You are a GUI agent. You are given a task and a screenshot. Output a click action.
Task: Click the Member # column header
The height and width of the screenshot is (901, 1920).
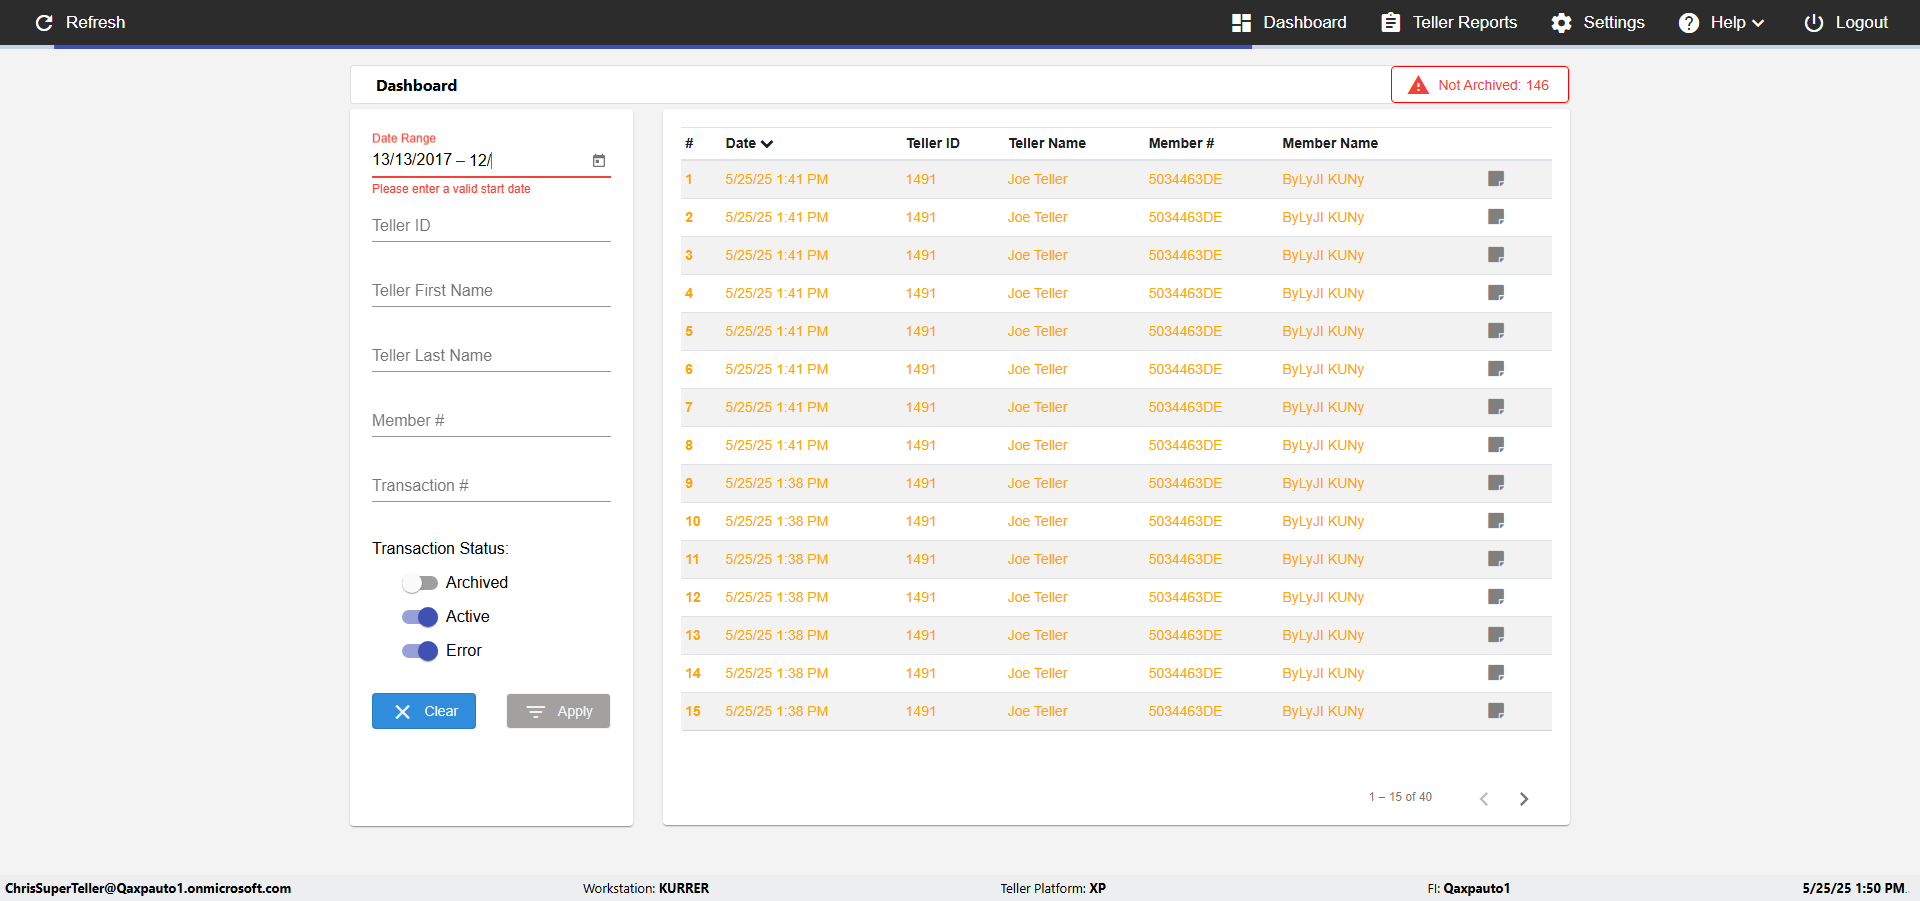point(1181,143)
